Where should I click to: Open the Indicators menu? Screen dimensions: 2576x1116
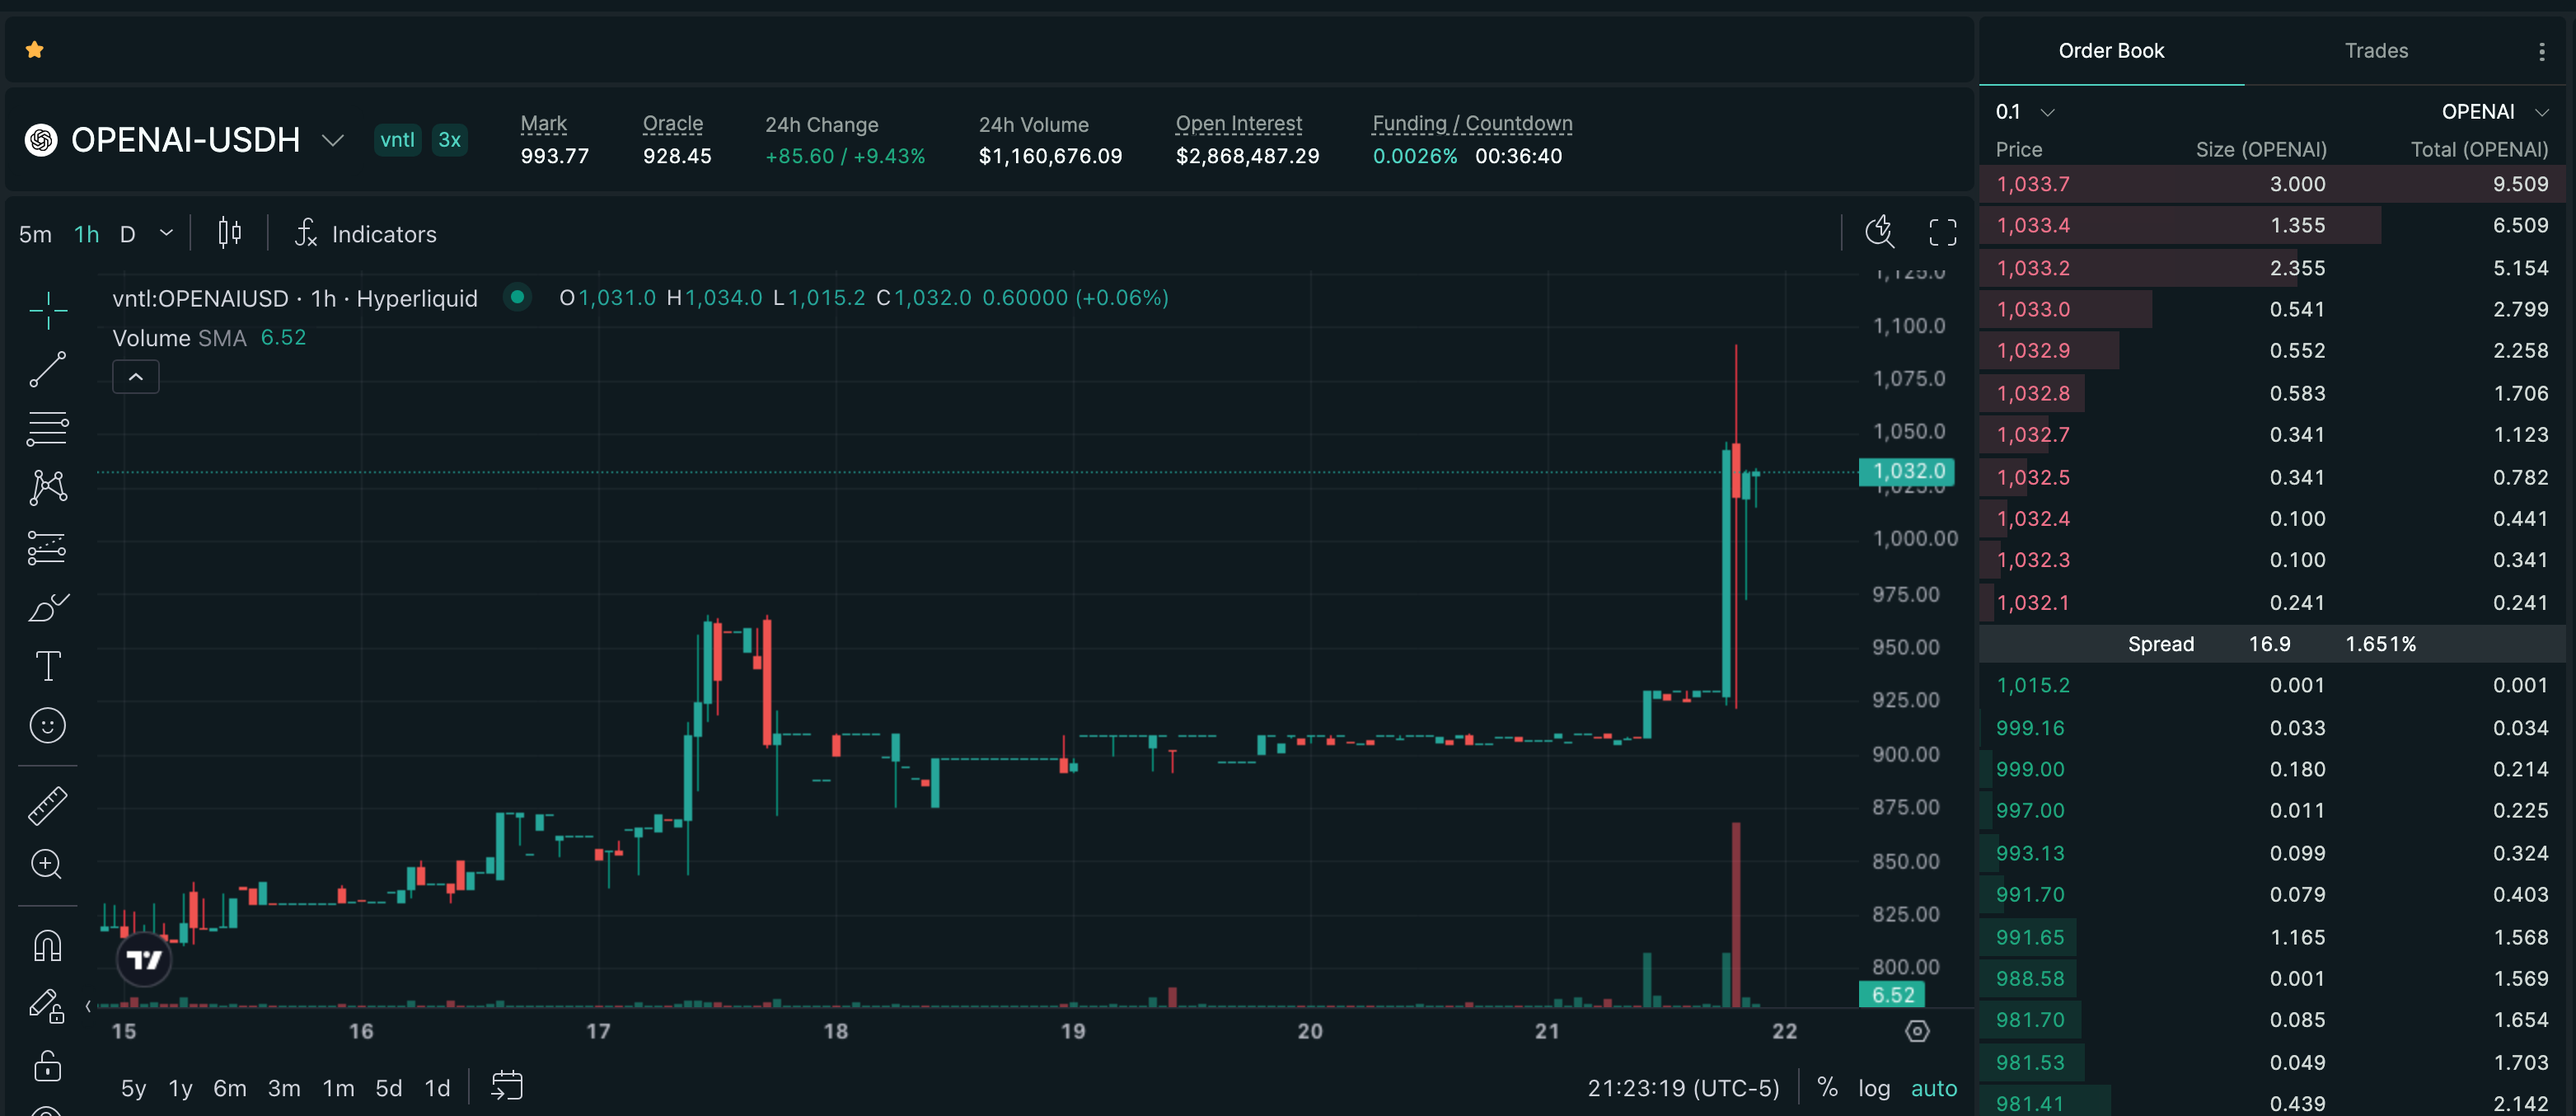pos(366,234)
